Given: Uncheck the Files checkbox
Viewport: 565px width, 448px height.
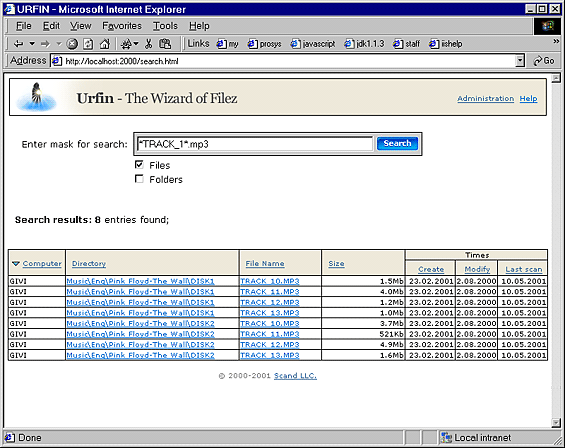Looking at the screenshot, I should [139, 165].
